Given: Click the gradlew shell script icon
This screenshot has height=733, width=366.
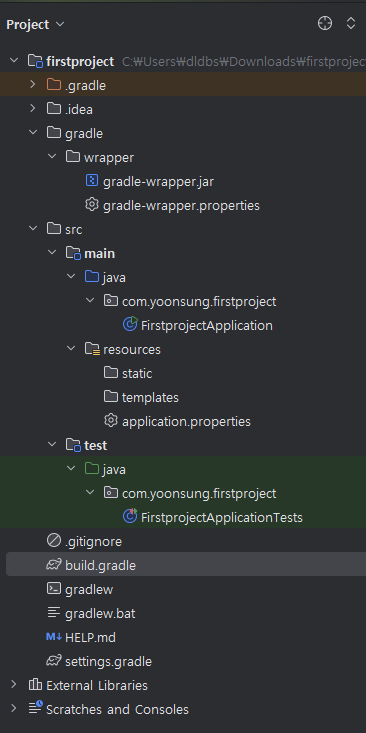Looking at the screenshot, I should (54, 589).
